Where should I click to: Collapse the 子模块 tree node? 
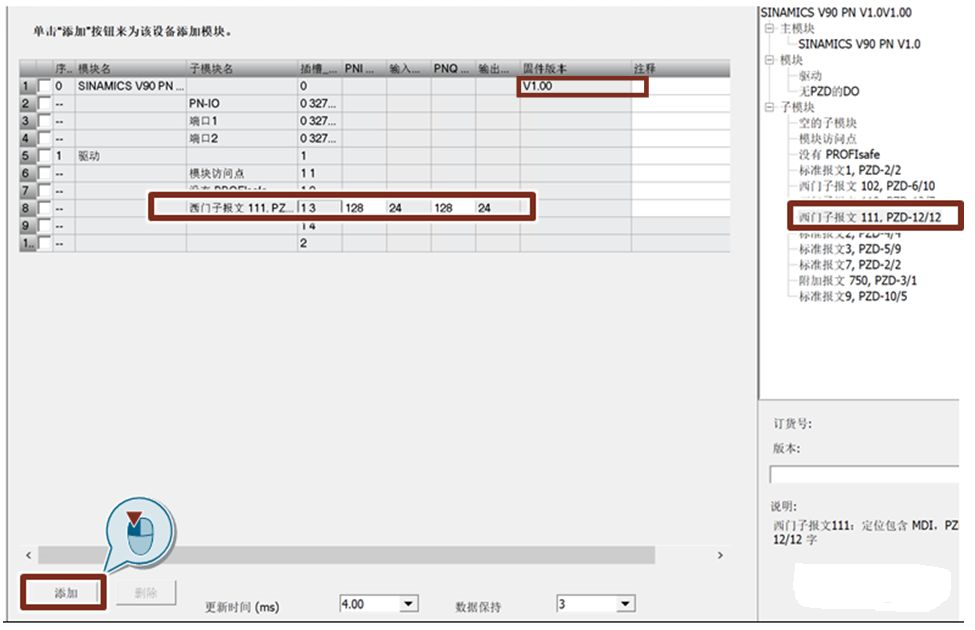tap(769, 107)
